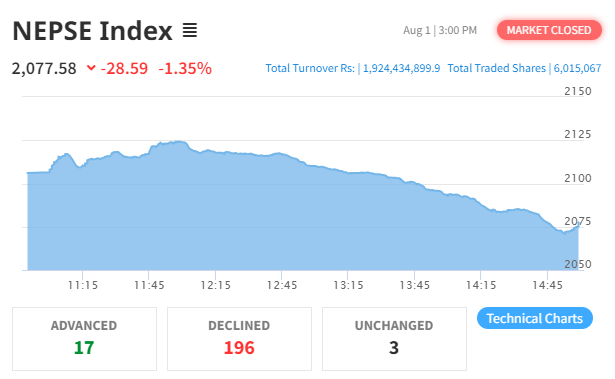This screenshot has width=615, height=379.
Task: Open the hamburger menu next to NEPSE Index
Action: 190,30
